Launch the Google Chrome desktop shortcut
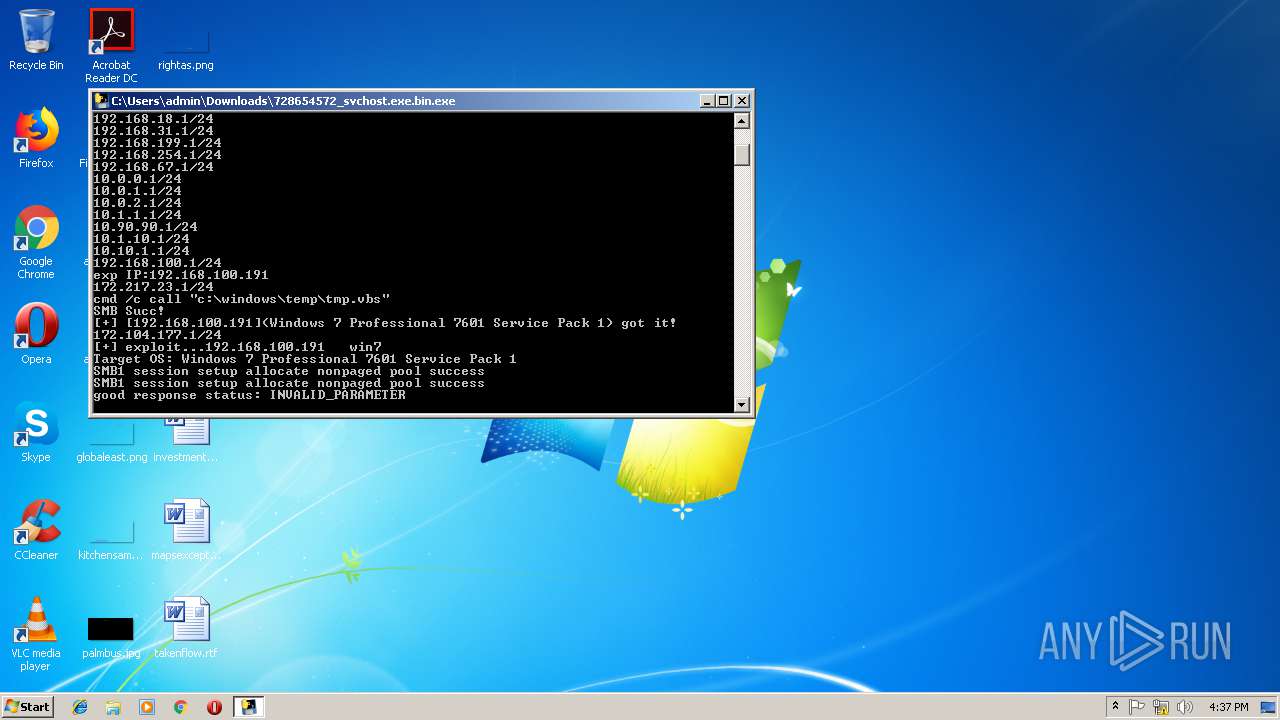This screenshot has width=1280, height=720. click(36, 242)
